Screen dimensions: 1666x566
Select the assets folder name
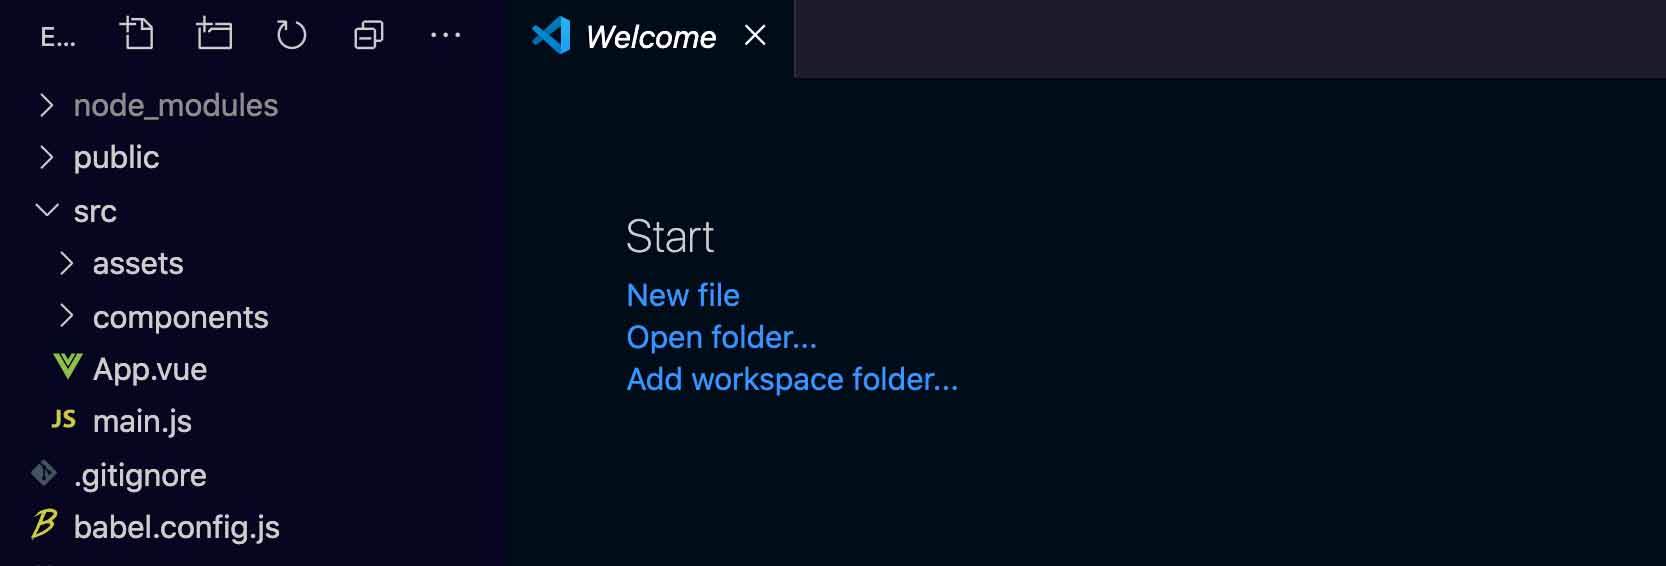[138, 264]
